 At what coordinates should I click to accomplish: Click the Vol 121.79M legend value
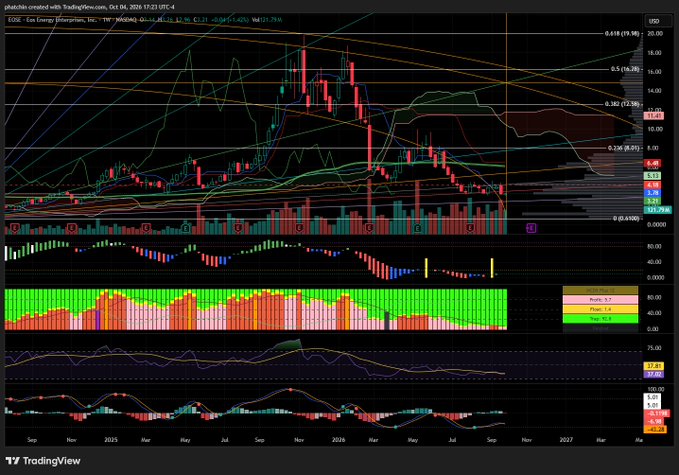[x=267, y=20]
